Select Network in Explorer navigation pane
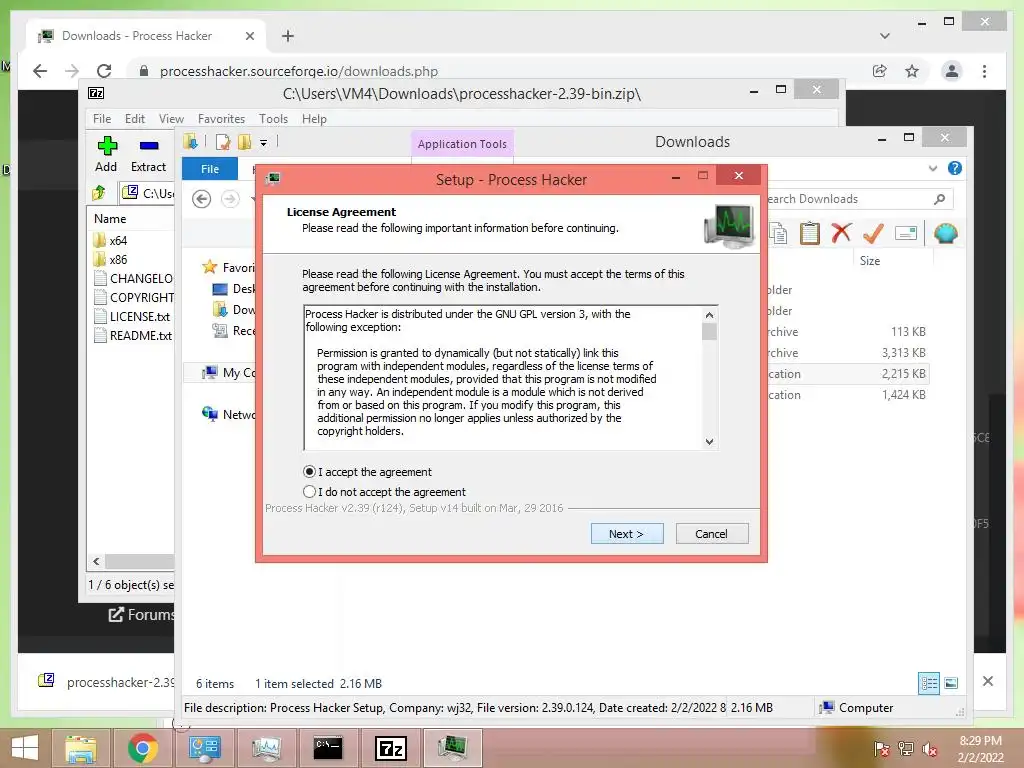This screenshot has width=1024, height=768. tap(229, 414)
